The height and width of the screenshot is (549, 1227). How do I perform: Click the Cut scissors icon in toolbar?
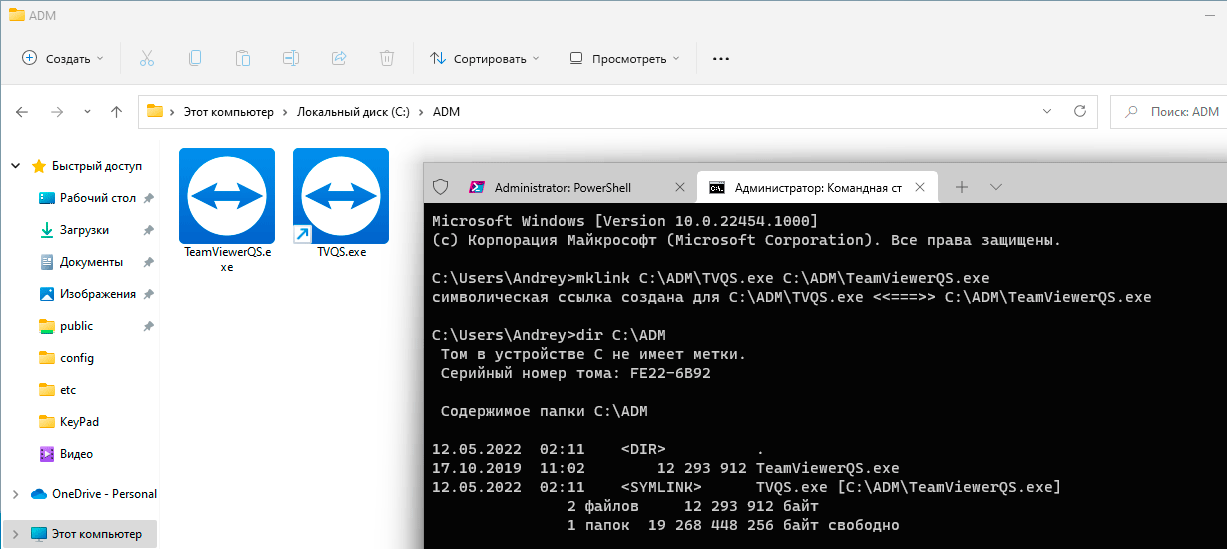coord(147,58)
